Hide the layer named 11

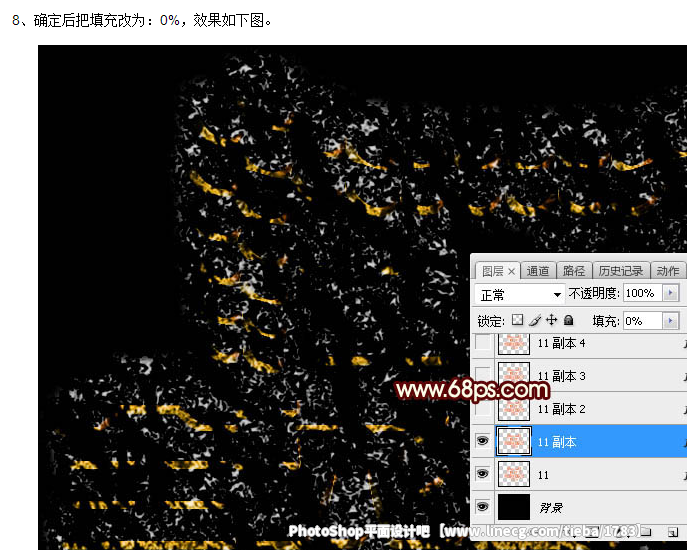pos(482,474)
